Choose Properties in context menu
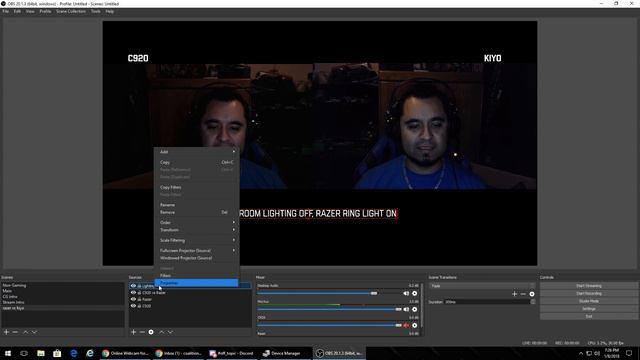640x360 pixels. (196, 283)
